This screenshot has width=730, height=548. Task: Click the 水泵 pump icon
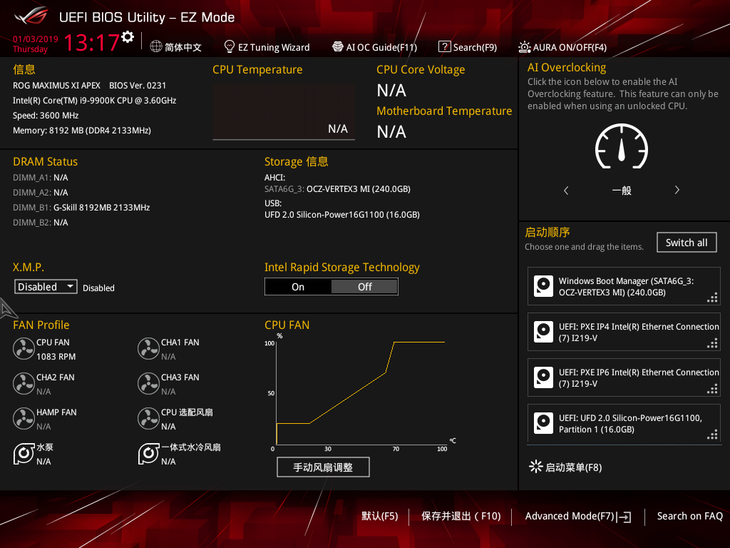23,454
